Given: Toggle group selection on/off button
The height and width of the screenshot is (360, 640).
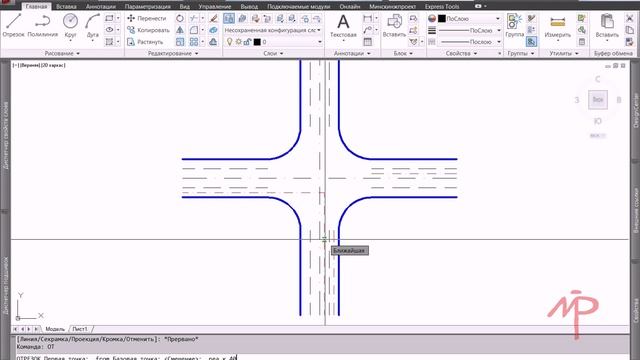Looking at the screenshot, I should 531,42.
